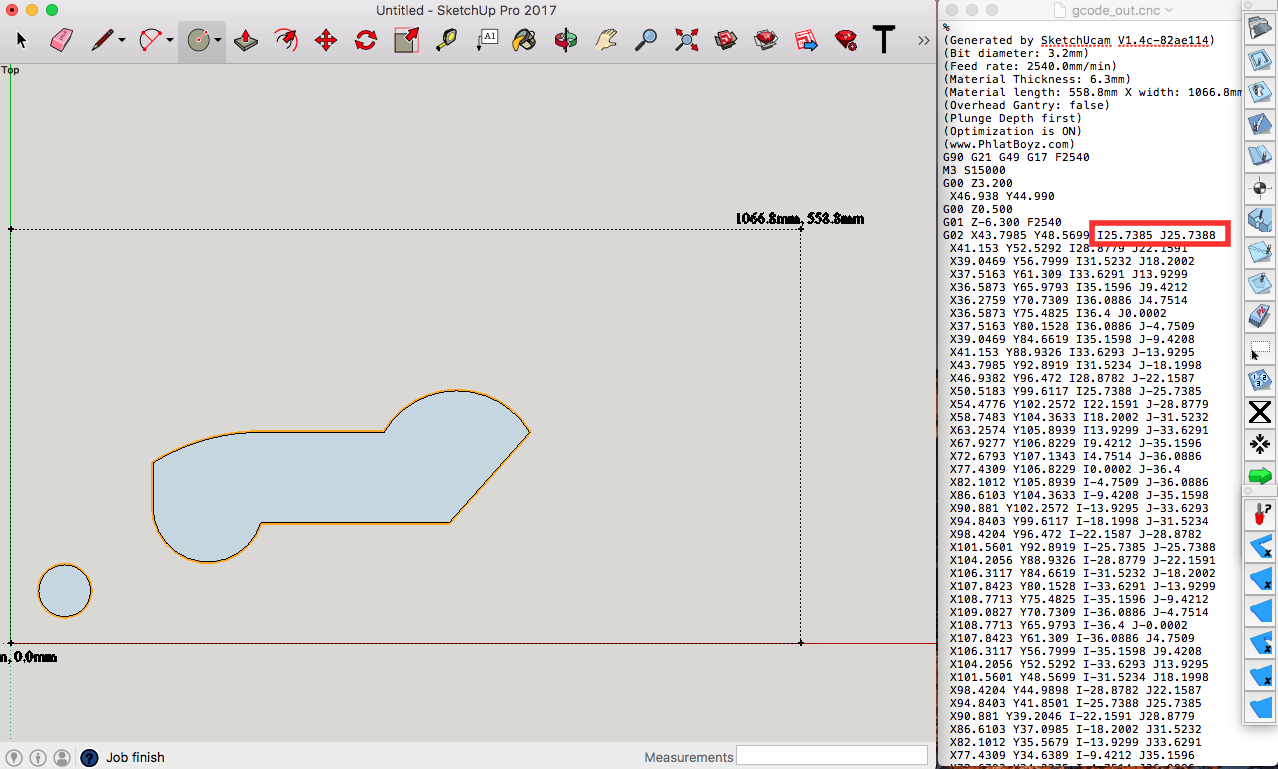The width and height of the screenshot is (1278, 769).
Task: Open the Arc tool dropdown arrow
Action: [x=170, y=41]
